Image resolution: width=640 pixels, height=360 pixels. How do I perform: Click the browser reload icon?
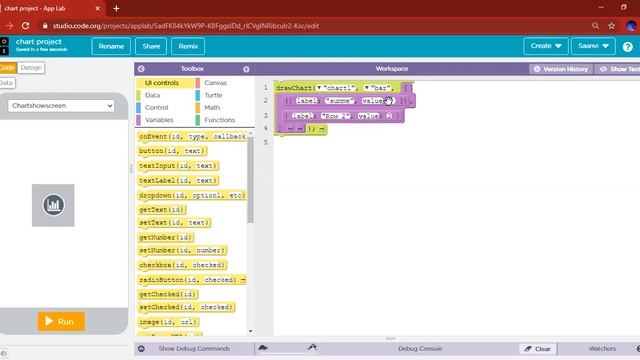tap(25, 26)
